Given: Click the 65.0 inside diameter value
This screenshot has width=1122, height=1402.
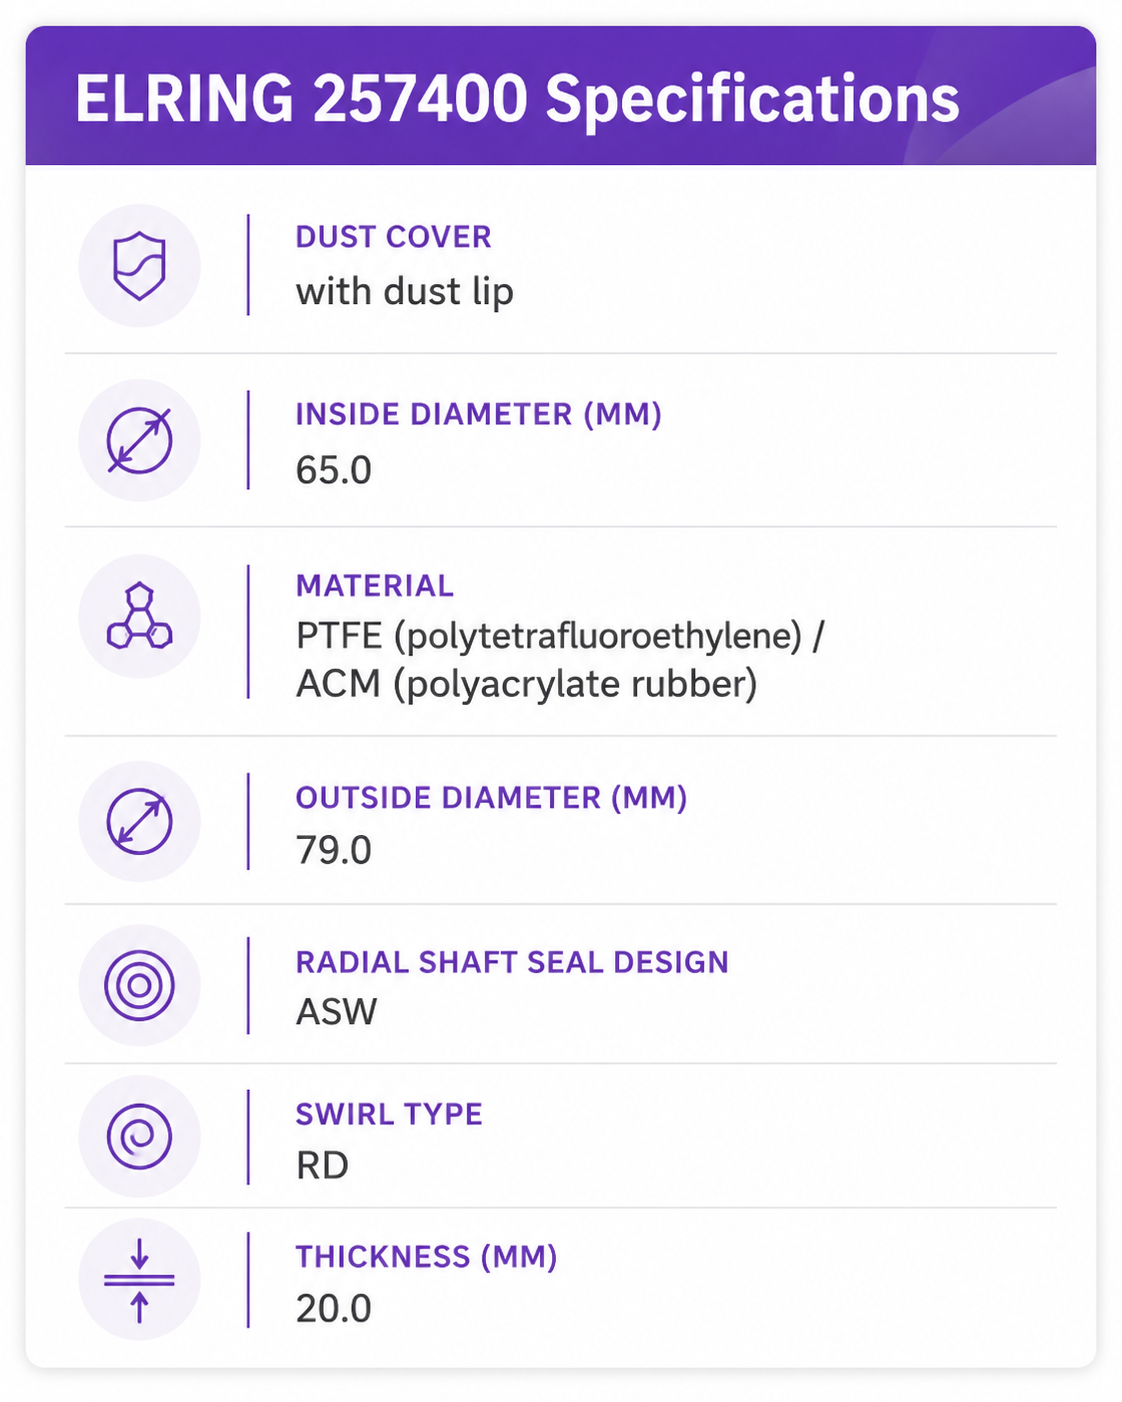Looking at the screenshot, I should (333, 470).
